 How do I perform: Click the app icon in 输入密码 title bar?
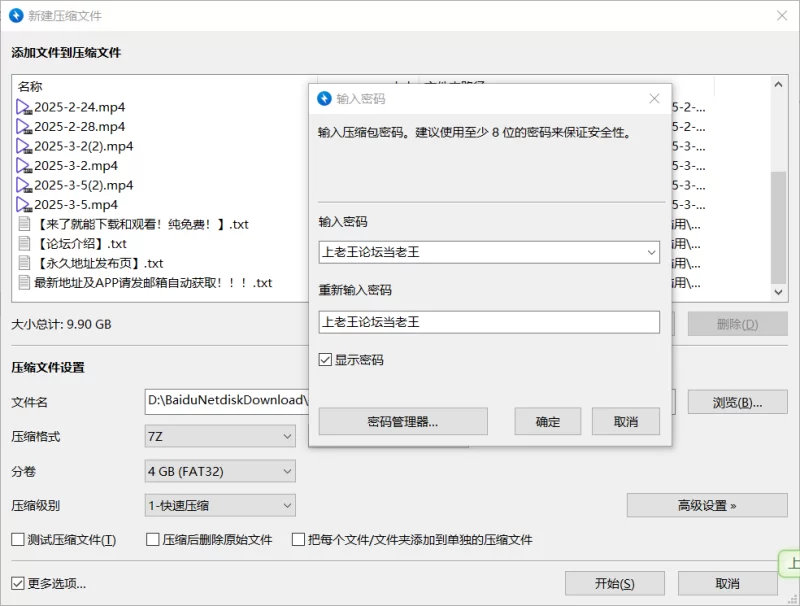coord(324,99)
